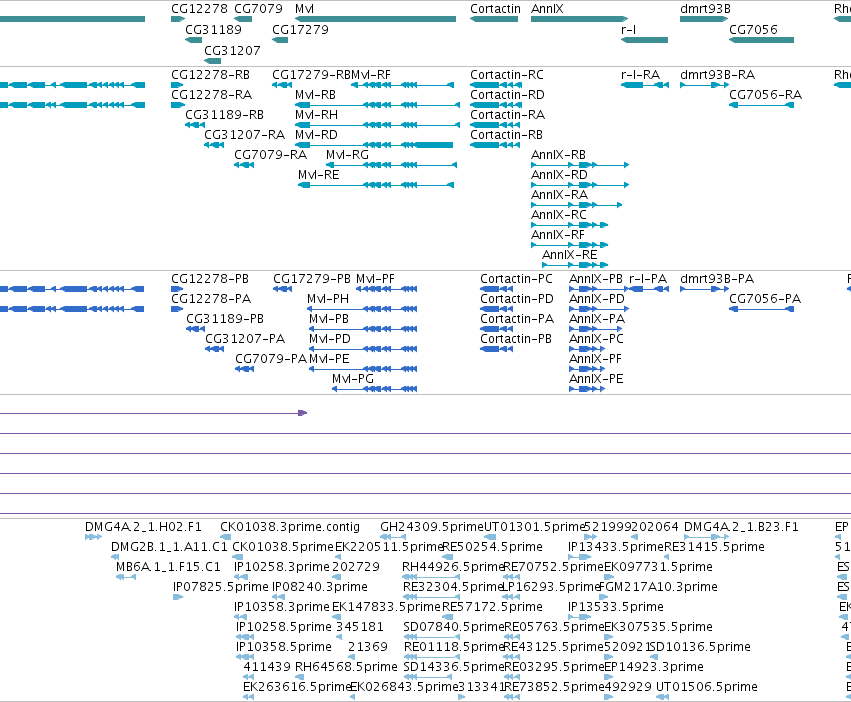This screenshot has width=851, height=702.
Task: Click the Mvl-PF protein label
Action: click(x=376, y=279)
